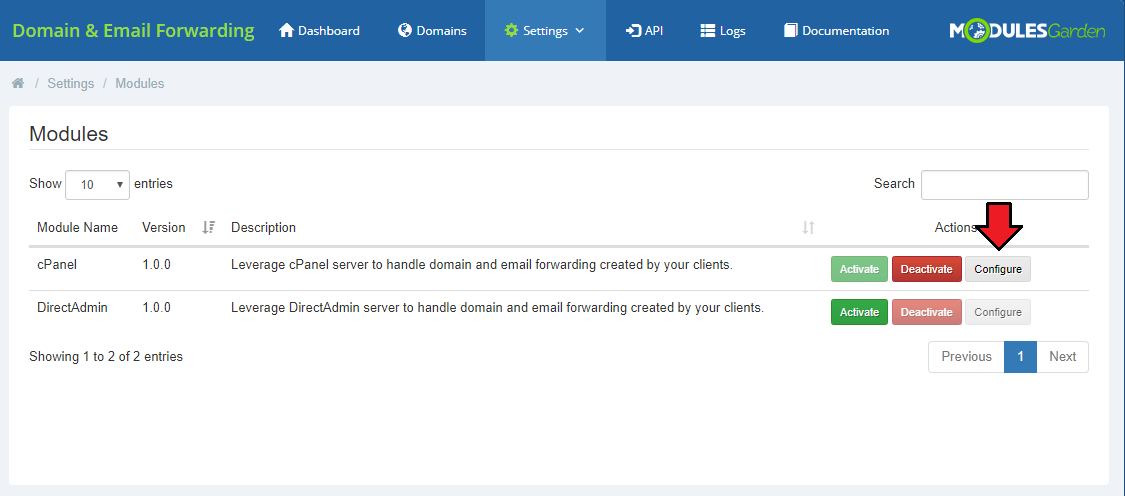
Task: Open the Documentation link
Action: point(837,31)
